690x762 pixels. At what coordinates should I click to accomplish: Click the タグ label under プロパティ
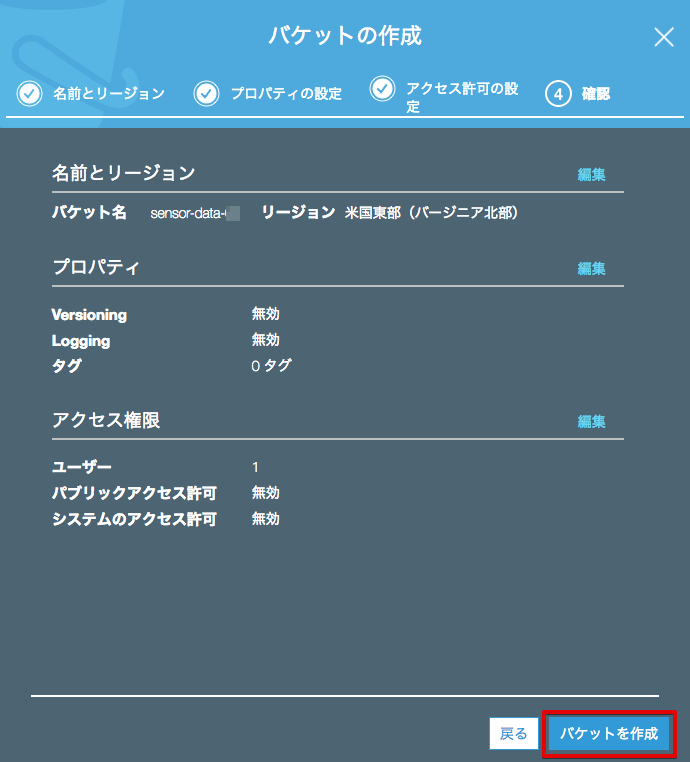point(67,365)
